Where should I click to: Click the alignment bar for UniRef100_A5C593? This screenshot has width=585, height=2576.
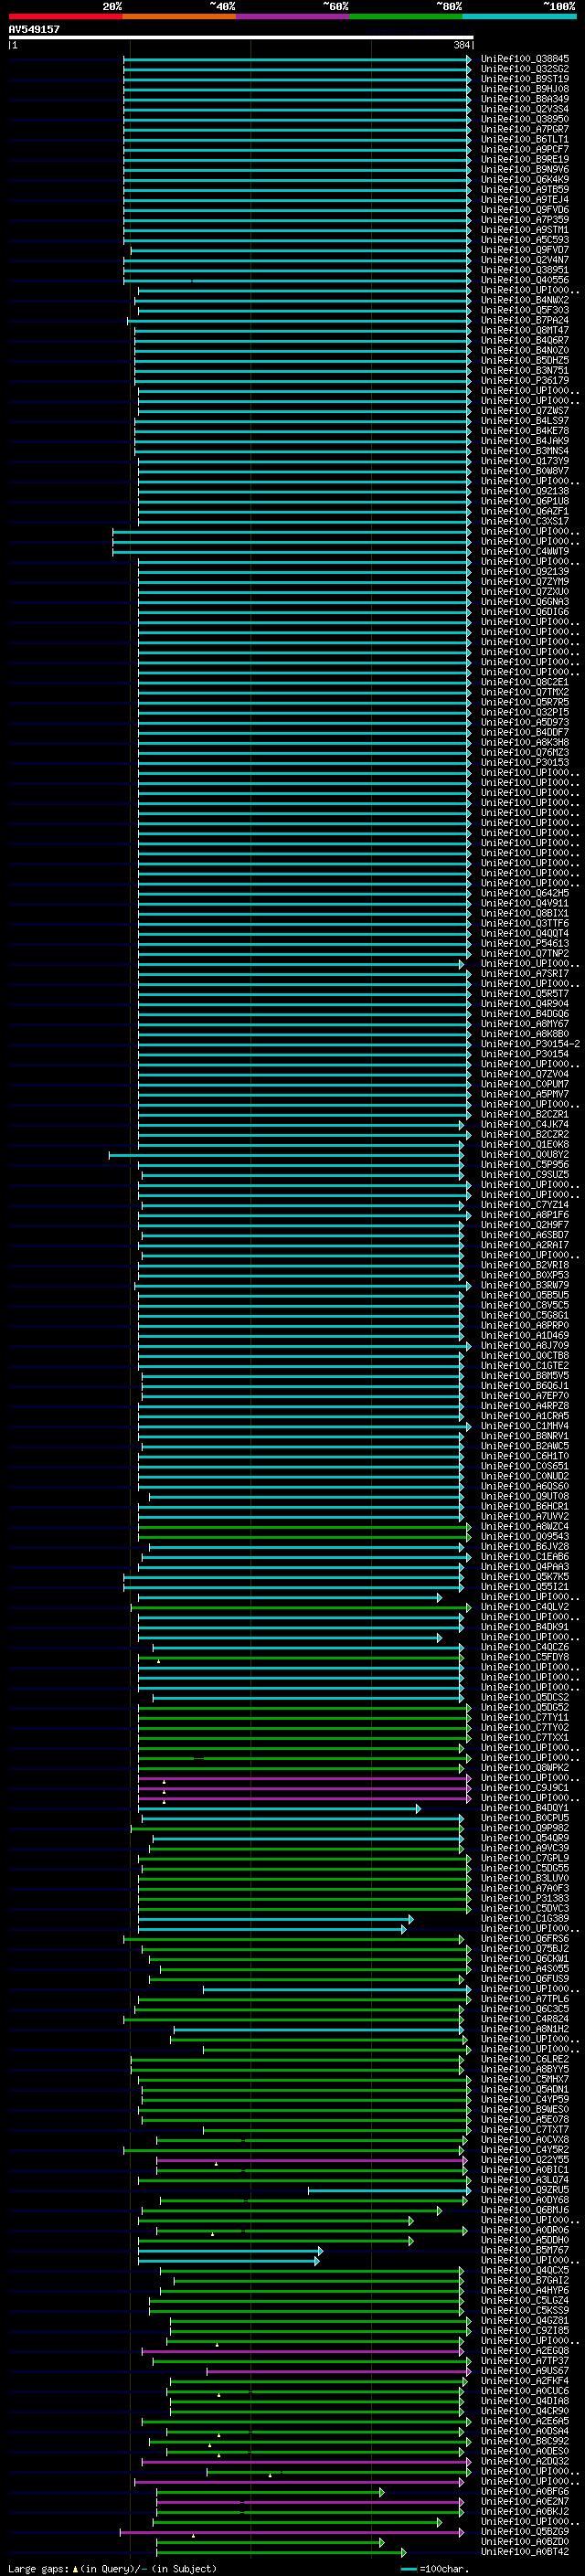coord(297,240)
